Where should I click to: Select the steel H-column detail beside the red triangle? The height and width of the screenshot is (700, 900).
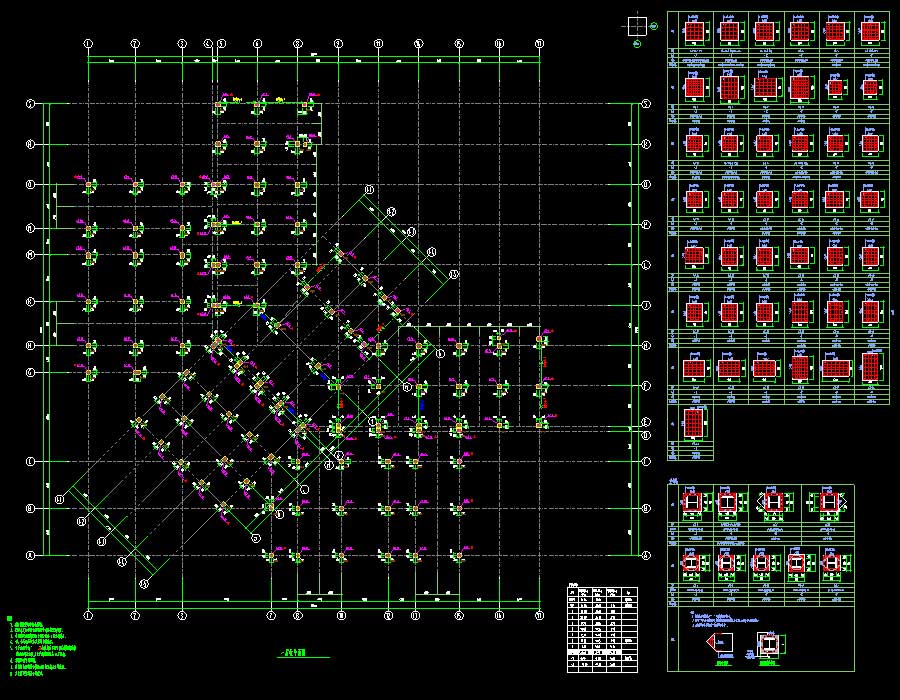768,642
